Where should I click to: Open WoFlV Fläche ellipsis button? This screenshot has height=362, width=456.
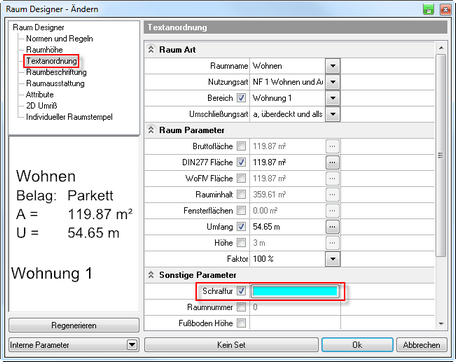(x=332, y=178)
